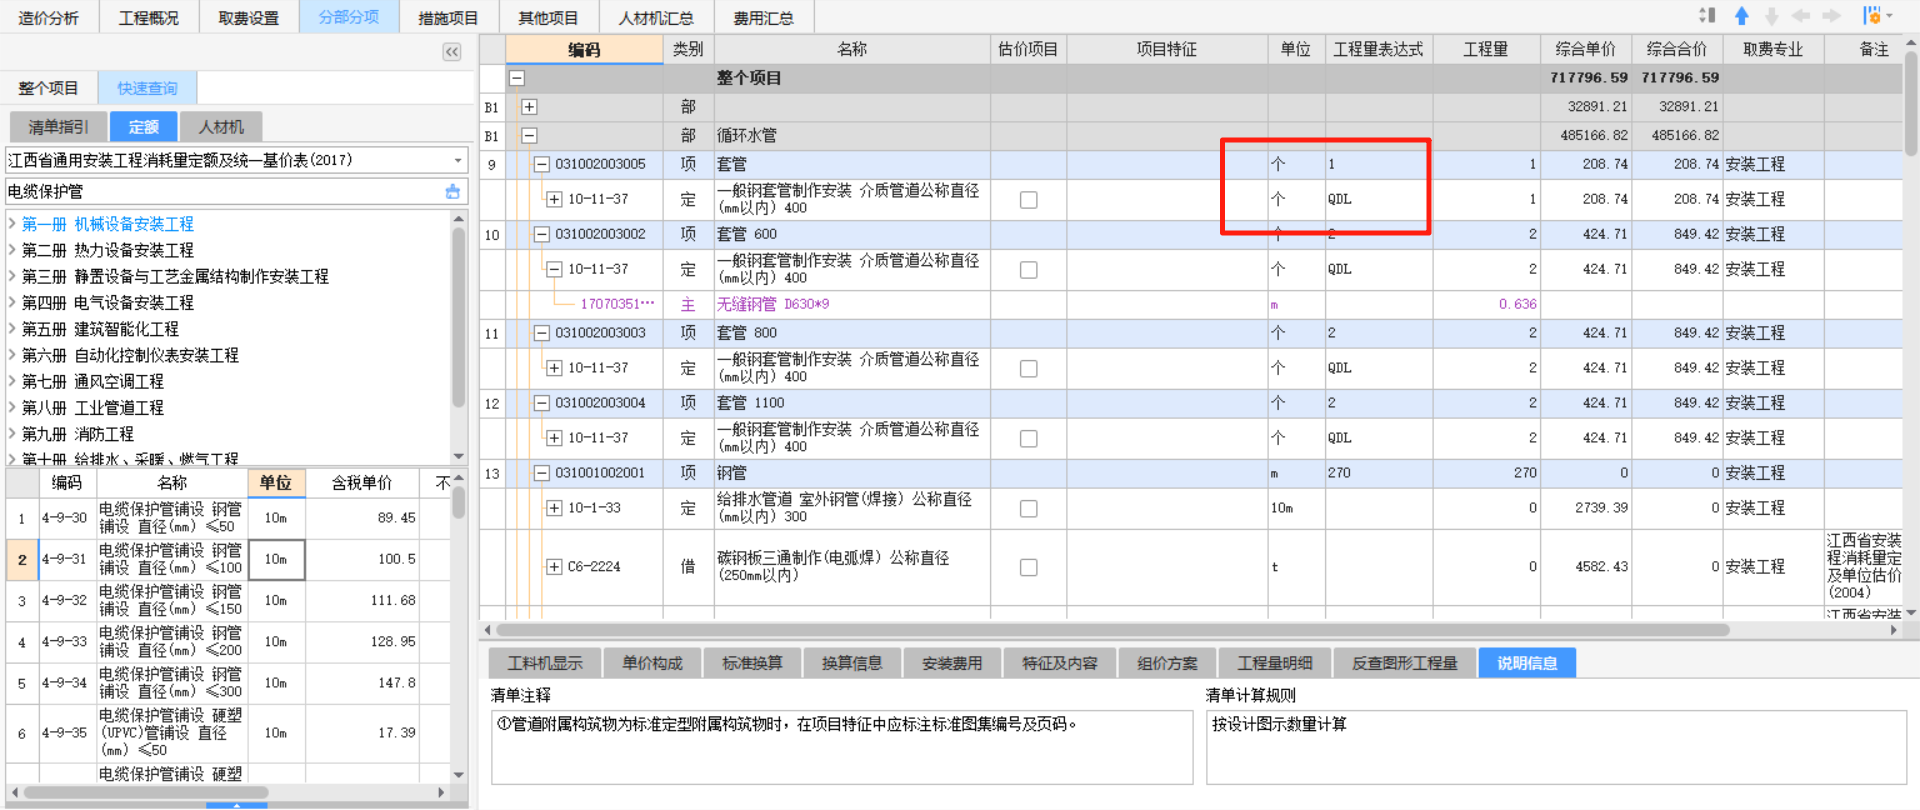Image resolution: width=1920 pixels, height=810 pixels.
Task: Switch to the 工程概况 tab
Action: (x=149, y=18)
